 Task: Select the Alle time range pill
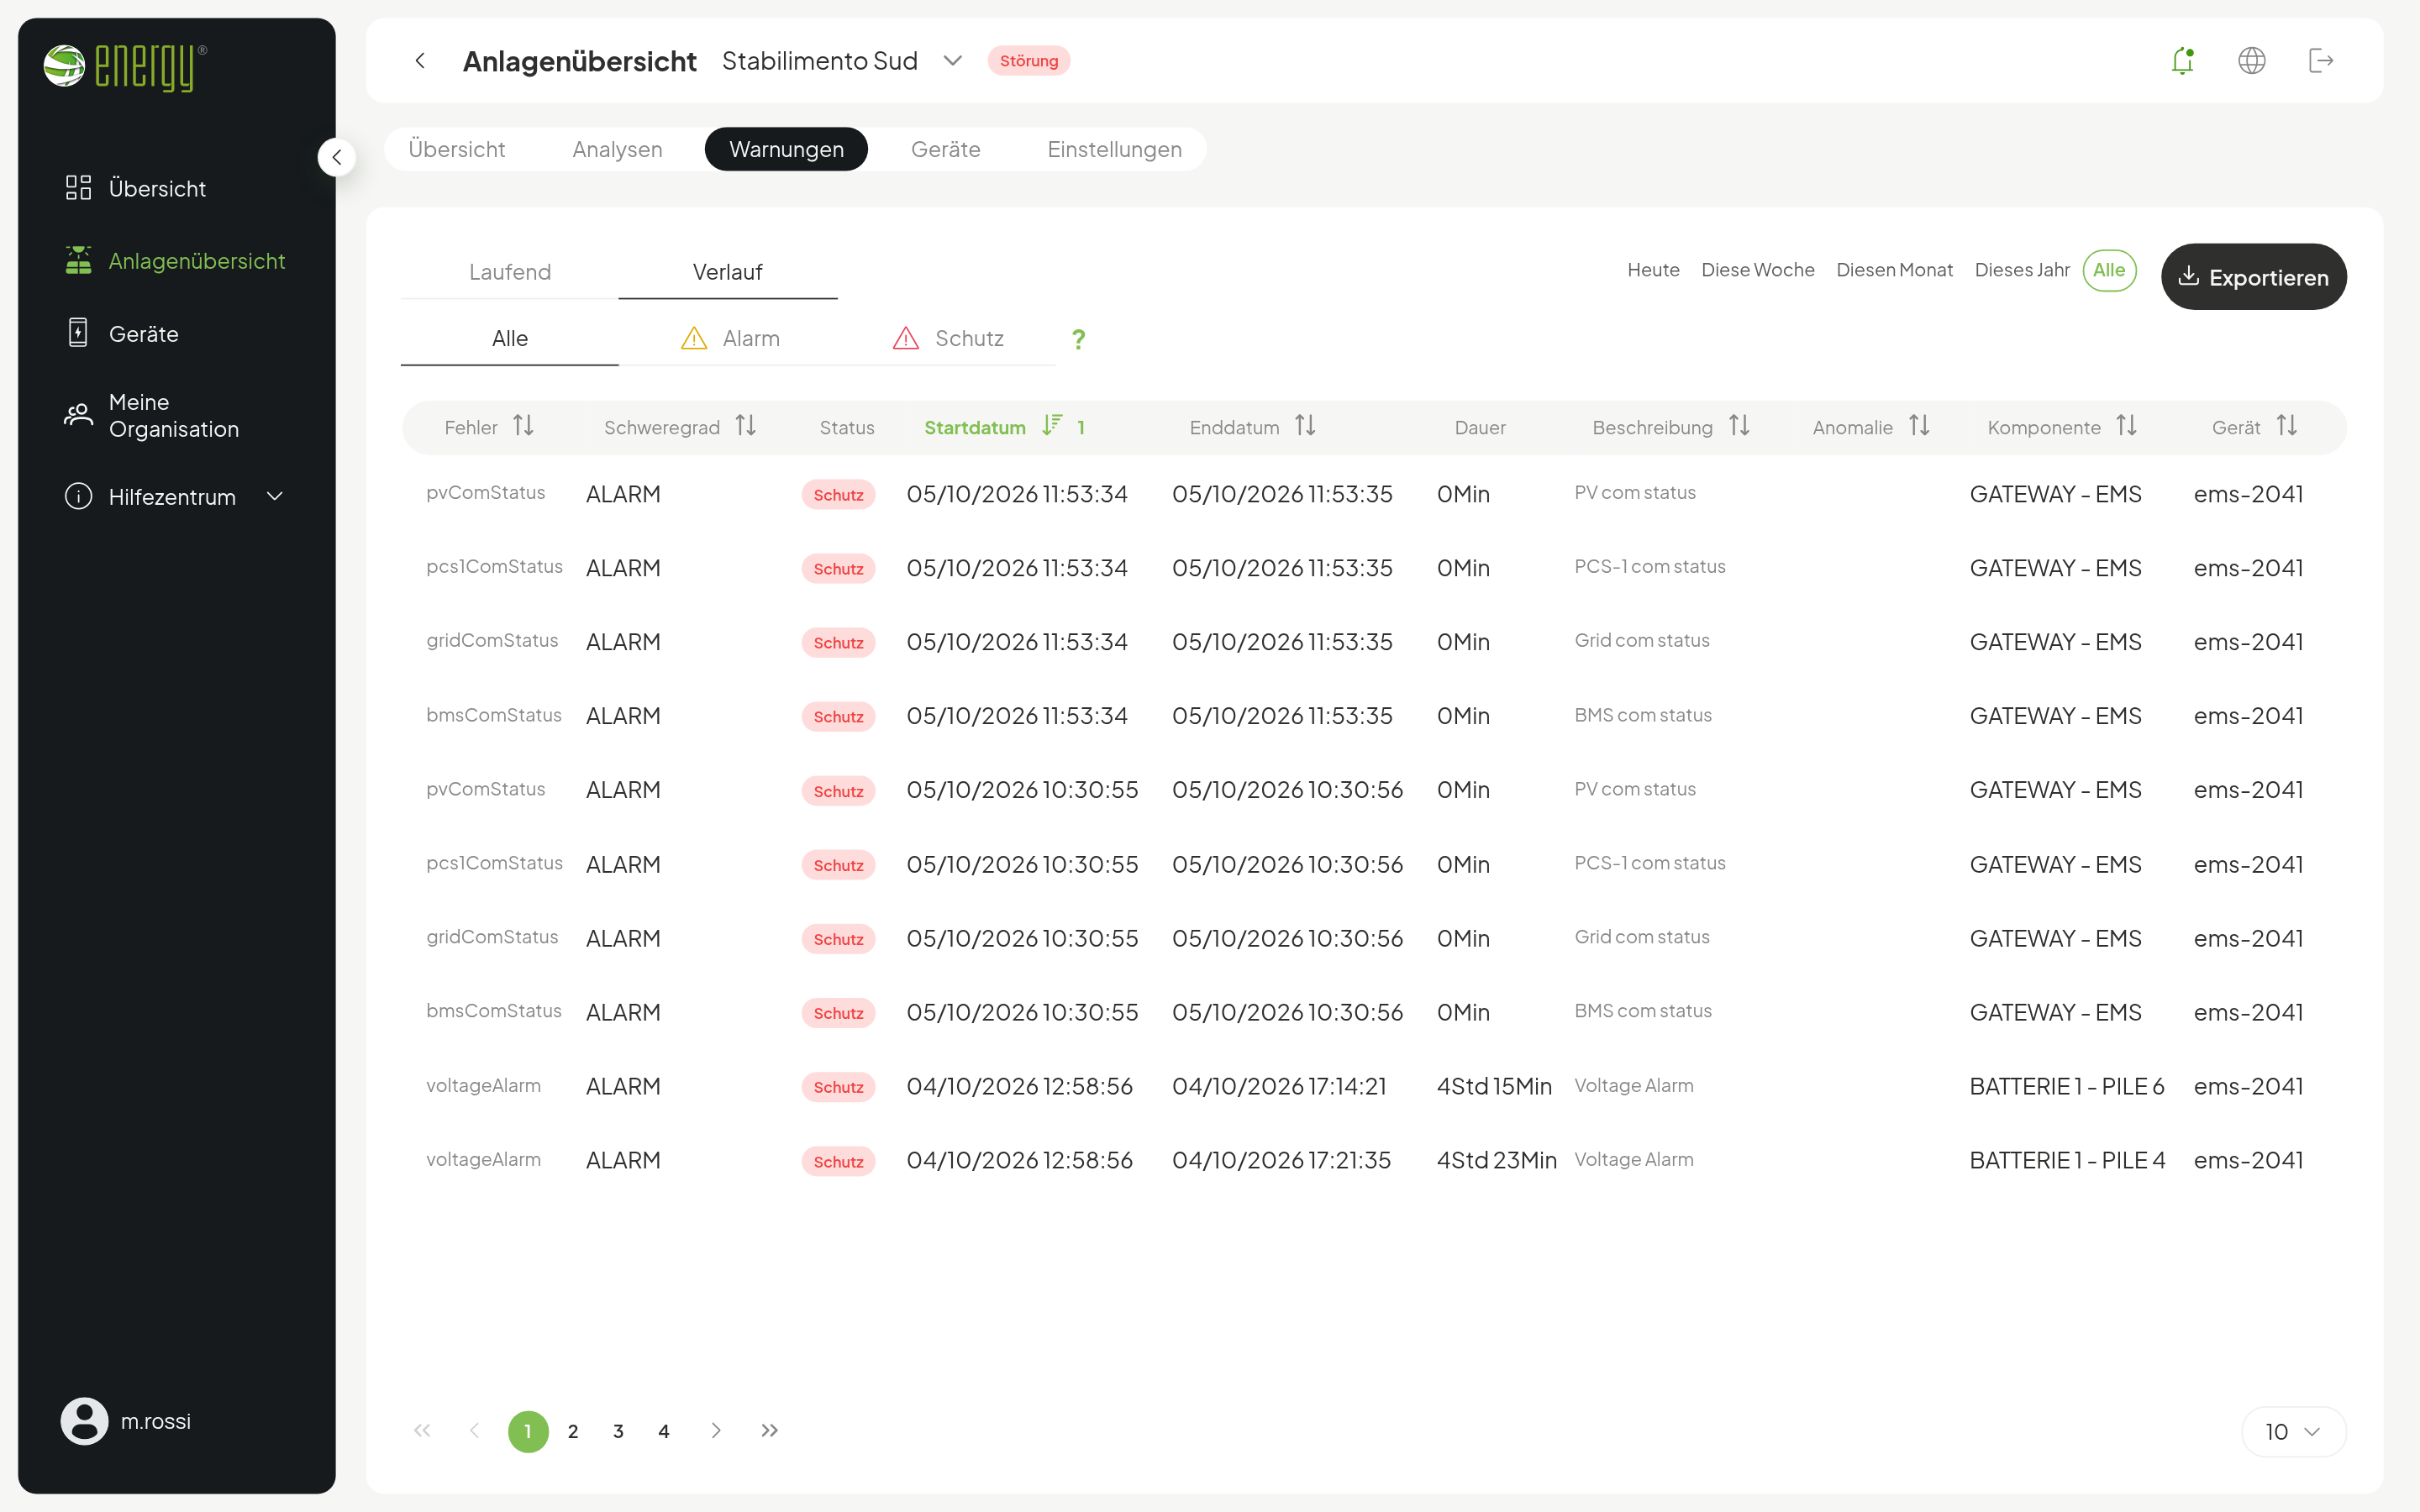pyautogui.click(x=2109, y=270)
